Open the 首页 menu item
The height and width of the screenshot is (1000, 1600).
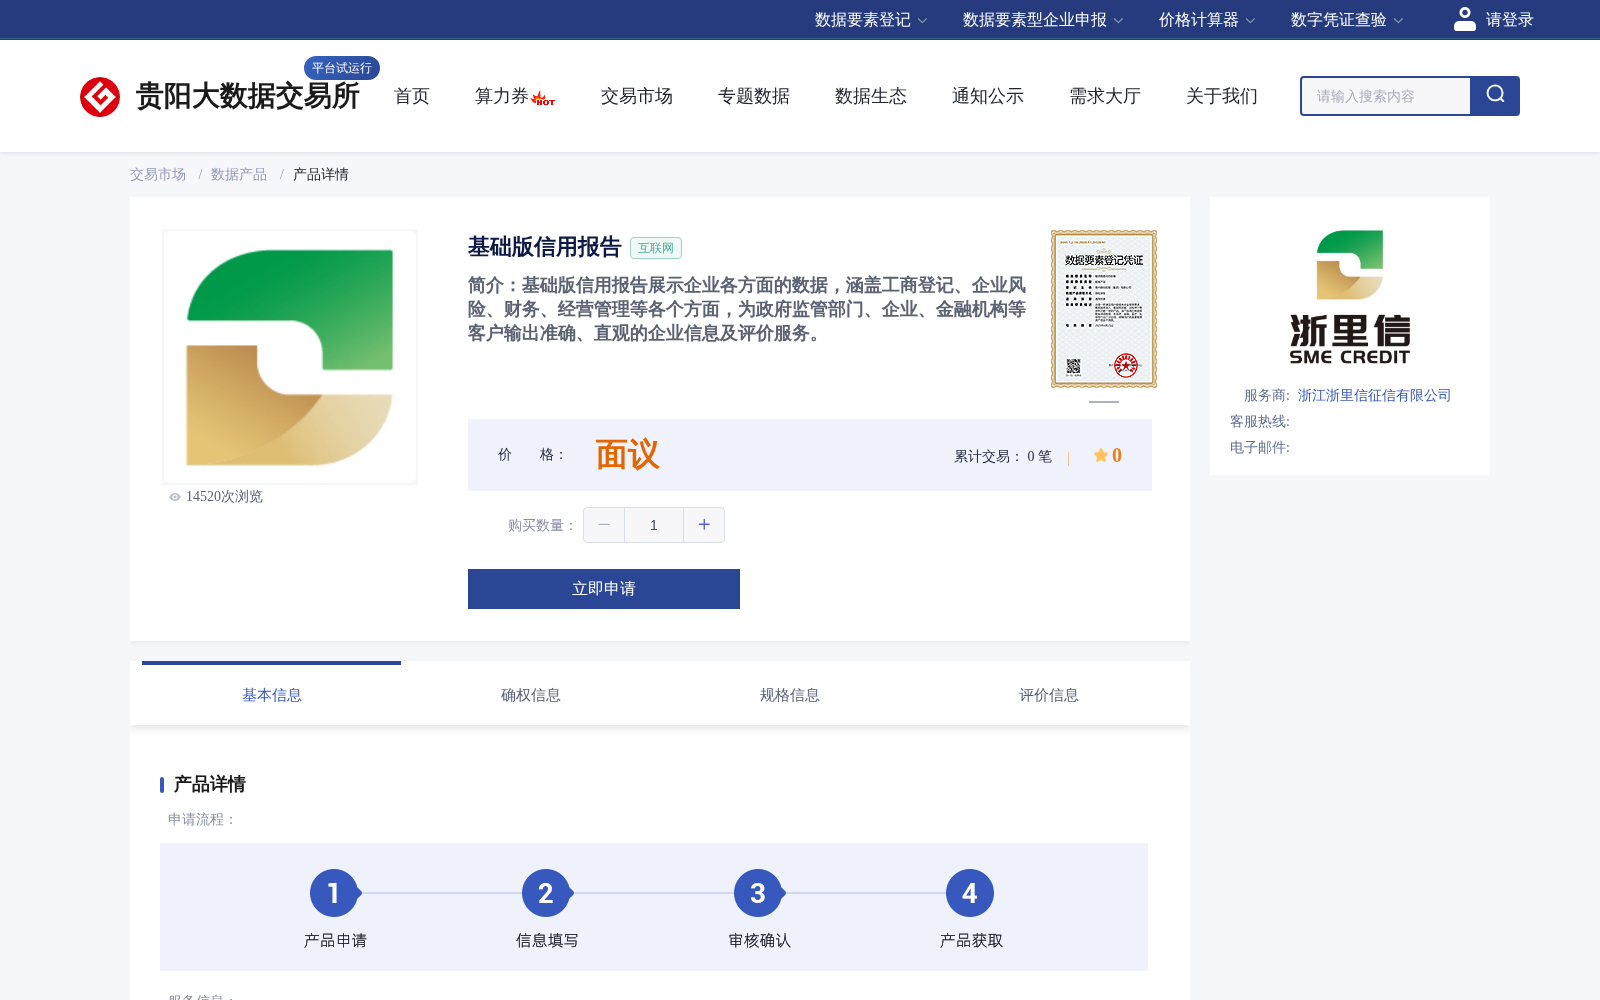[x=412, y=96]
